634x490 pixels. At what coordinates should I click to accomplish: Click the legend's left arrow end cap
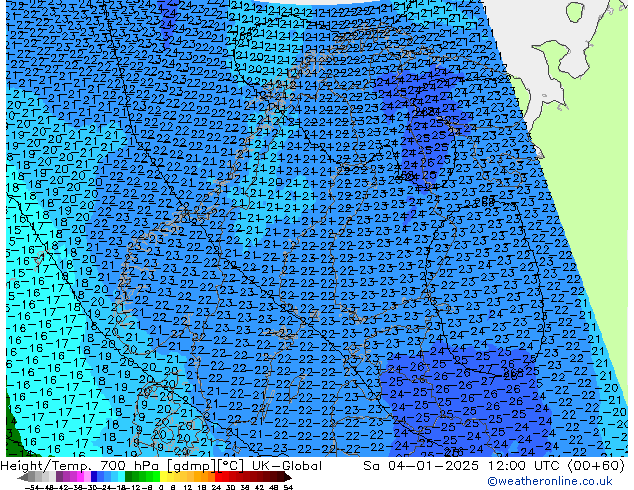click(x=23, y=477)
